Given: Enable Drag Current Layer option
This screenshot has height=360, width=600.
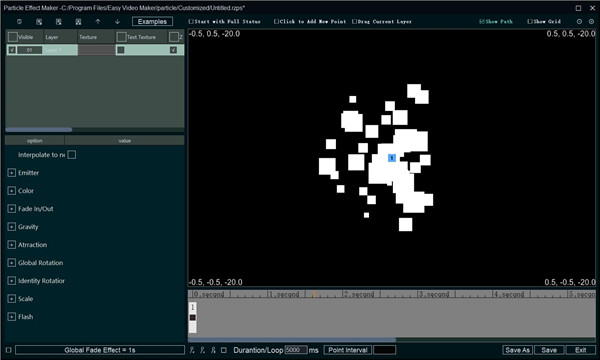Looking at the screenshot, I should [x=354, y=21].
